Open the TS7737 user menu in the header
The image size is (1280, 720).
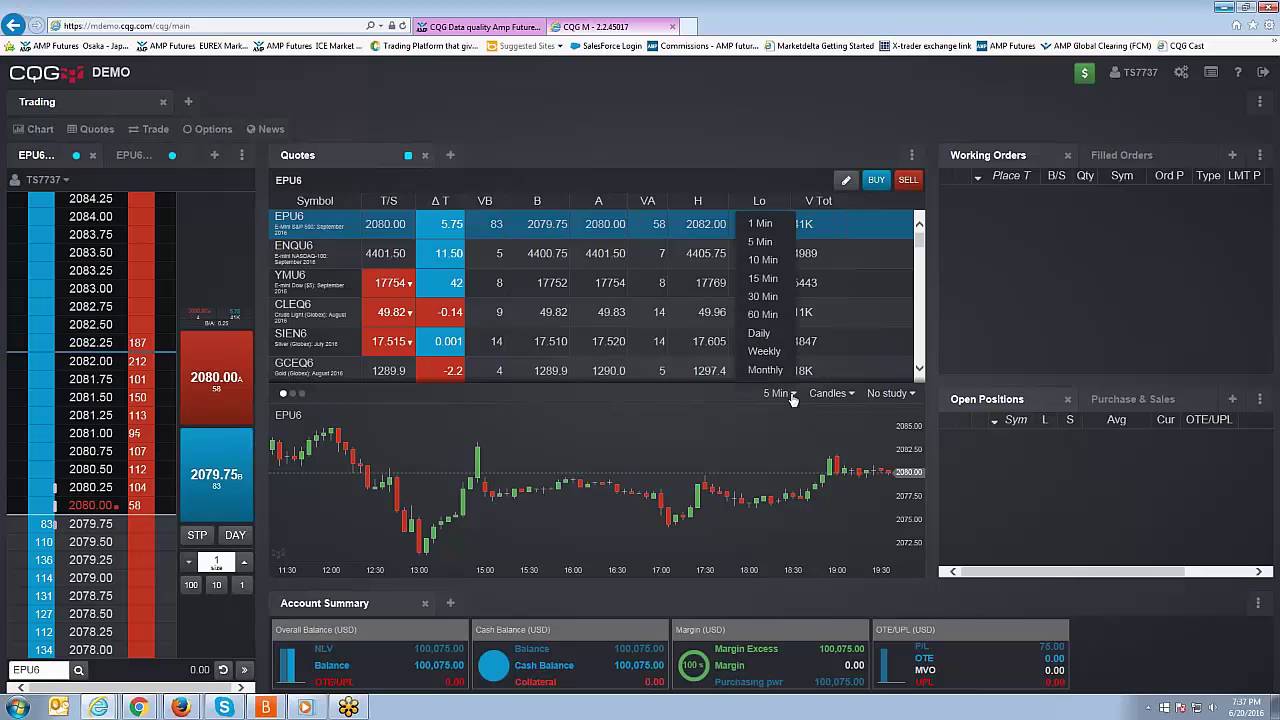(x=1134, y=72)
